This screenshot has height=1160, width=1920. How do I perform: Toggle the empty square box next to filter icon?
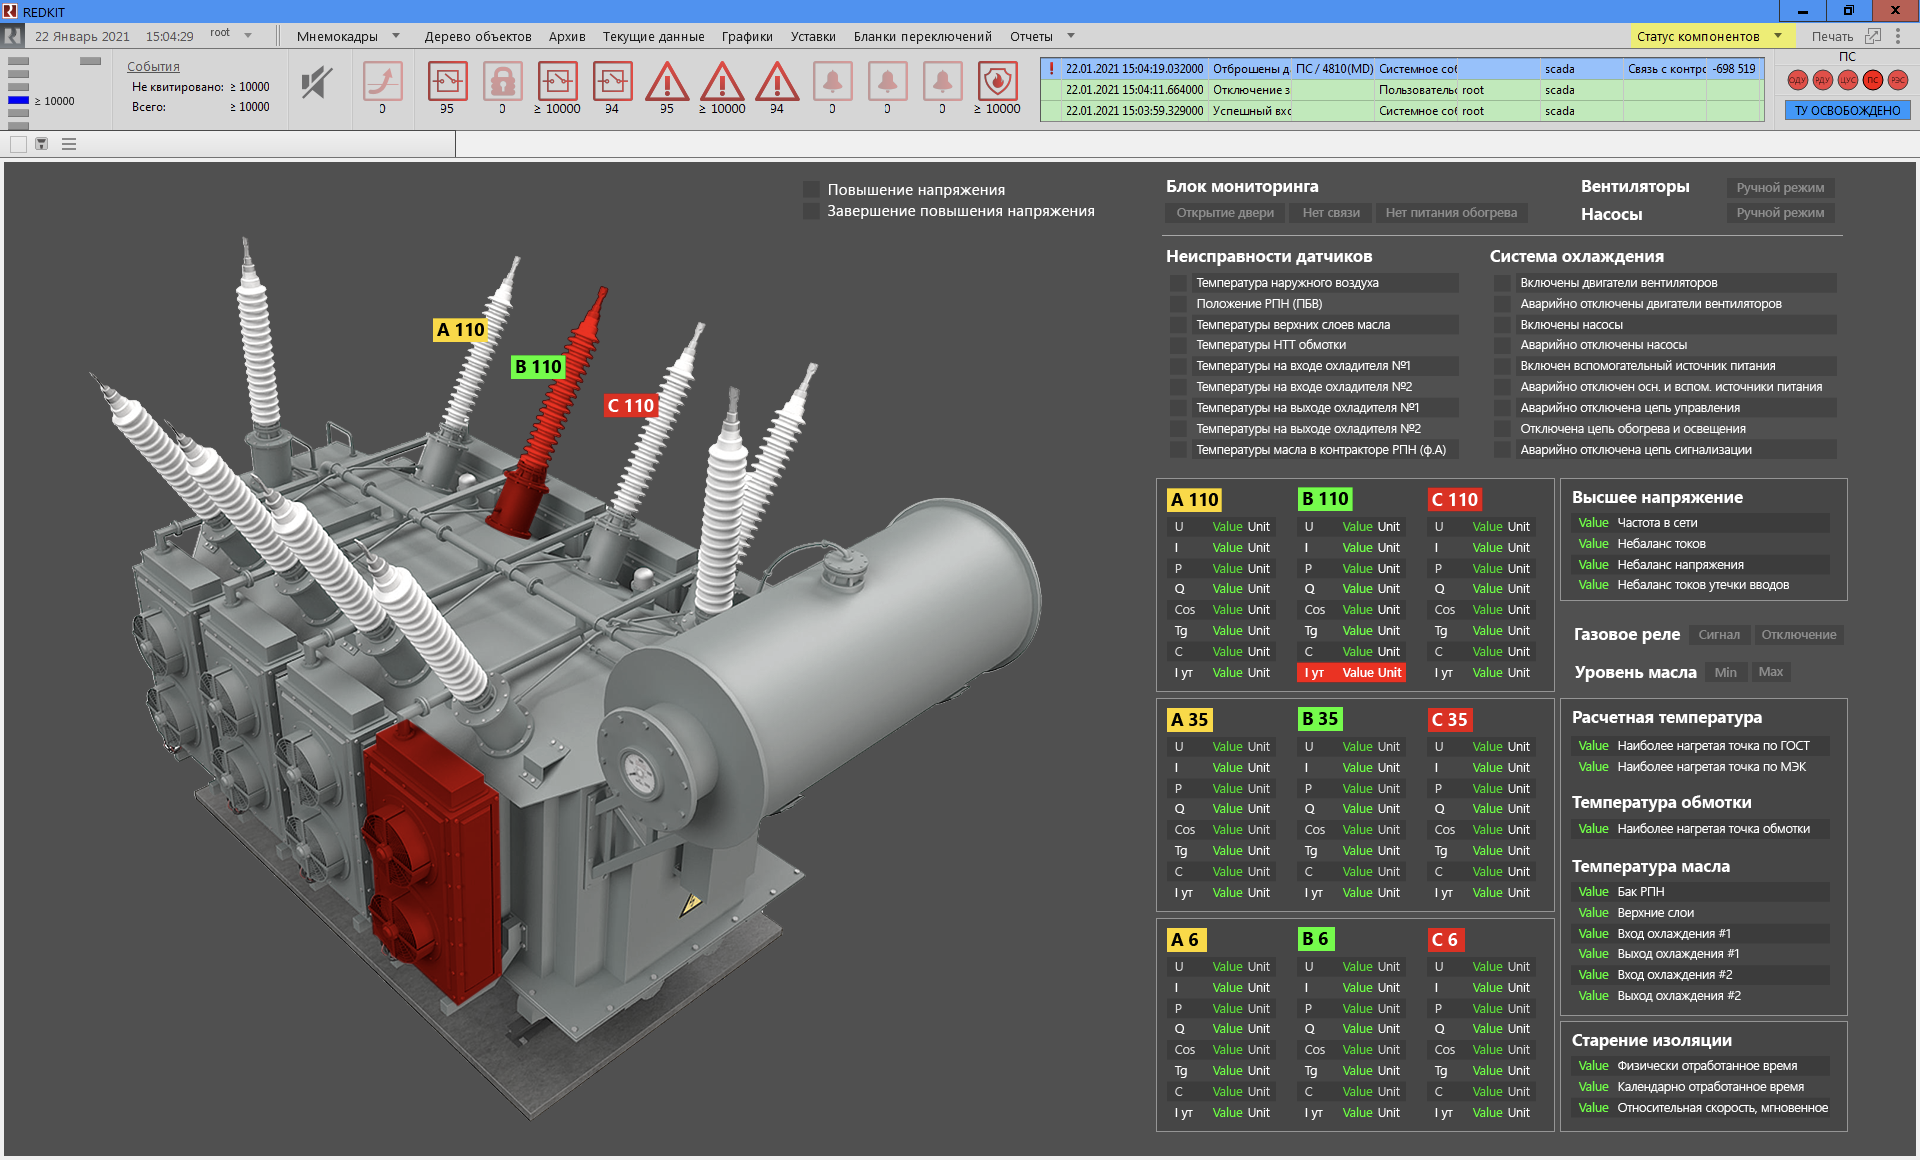[18, 144]
